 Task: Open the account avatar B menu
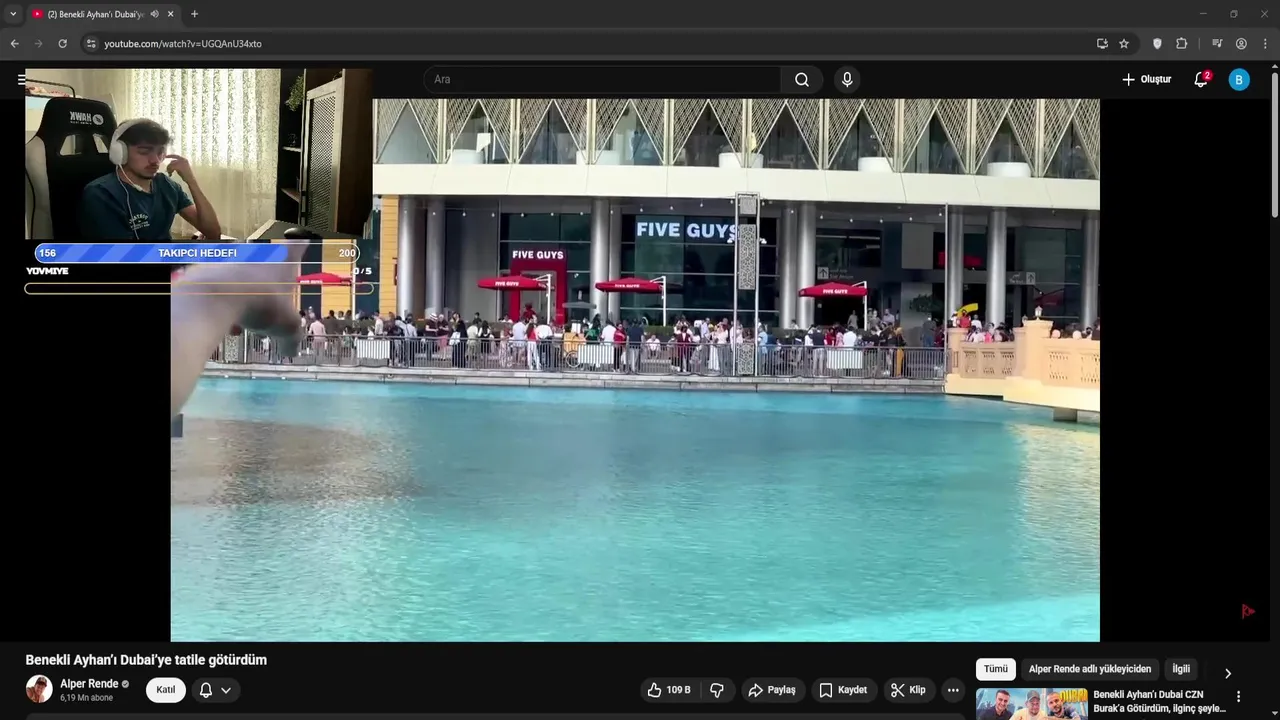(1239, 79)
